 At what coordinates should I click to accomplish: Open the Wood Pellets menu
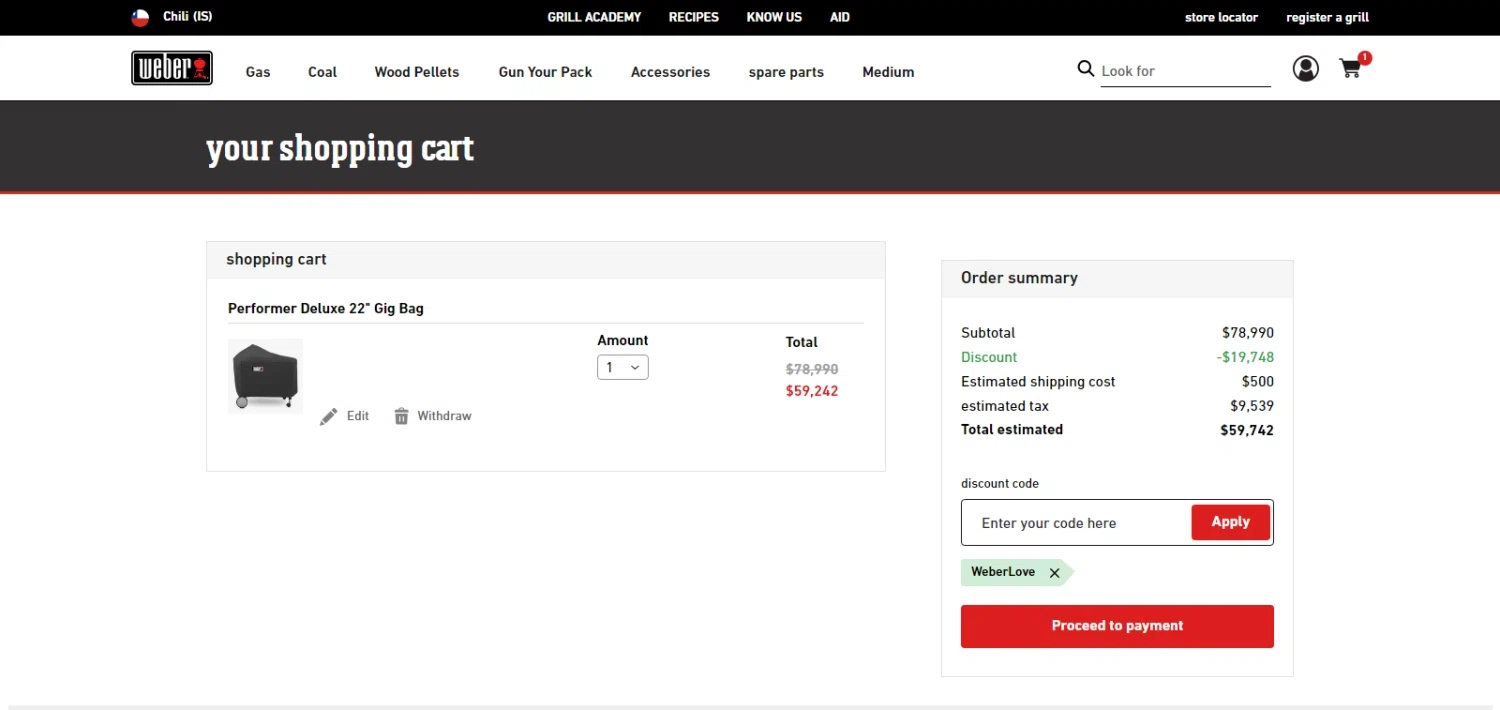pos(417,72)
